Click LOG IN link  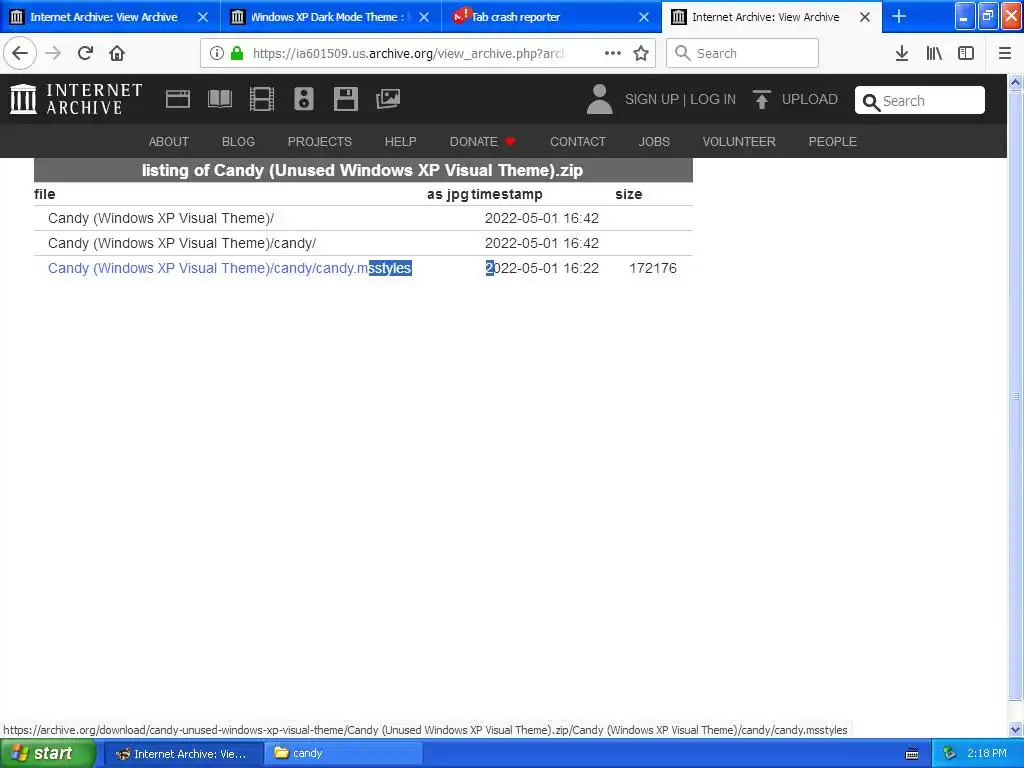tap(713, 99)
